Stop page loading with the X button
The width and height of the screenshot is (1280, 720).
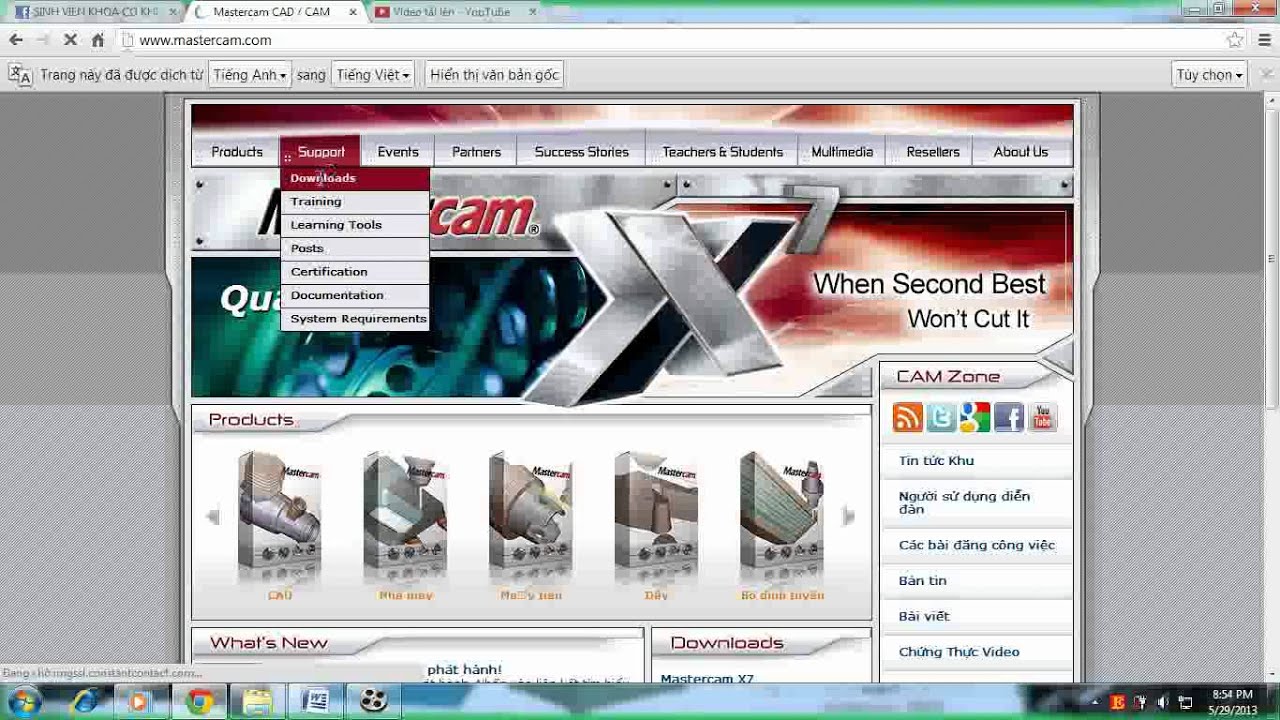70,40
